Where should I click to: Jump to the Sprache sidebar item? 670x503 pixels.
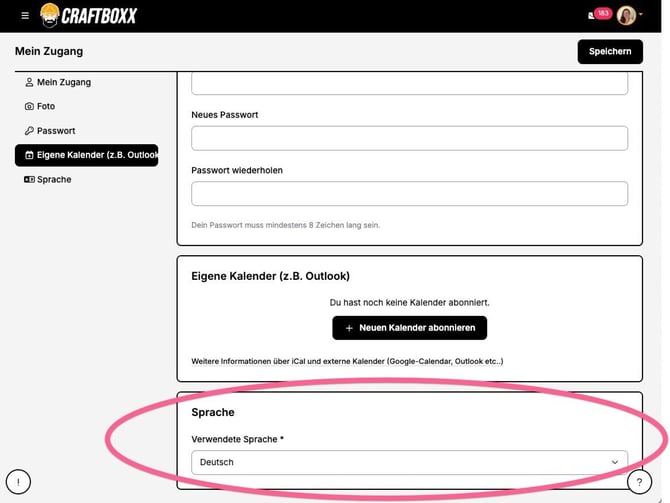[x=54, y=179]
